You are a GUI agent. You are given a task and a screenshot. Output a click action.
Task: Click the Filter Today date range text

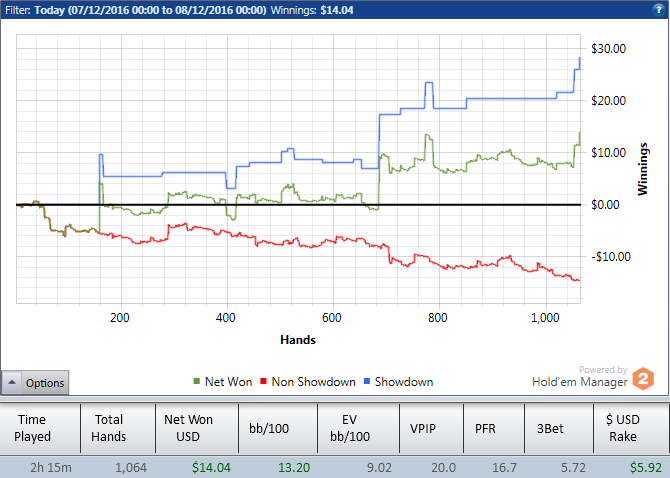click(x=135, y=10)
